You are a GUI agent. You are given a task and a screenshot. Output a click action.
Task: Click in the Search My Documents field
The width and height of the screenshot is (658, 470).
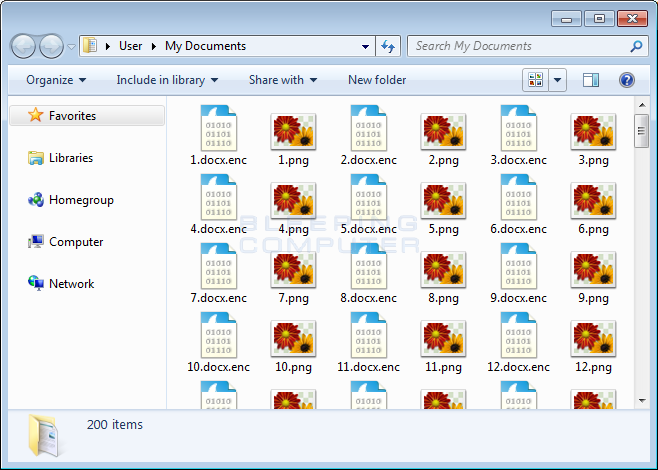[x=517, y=46]
